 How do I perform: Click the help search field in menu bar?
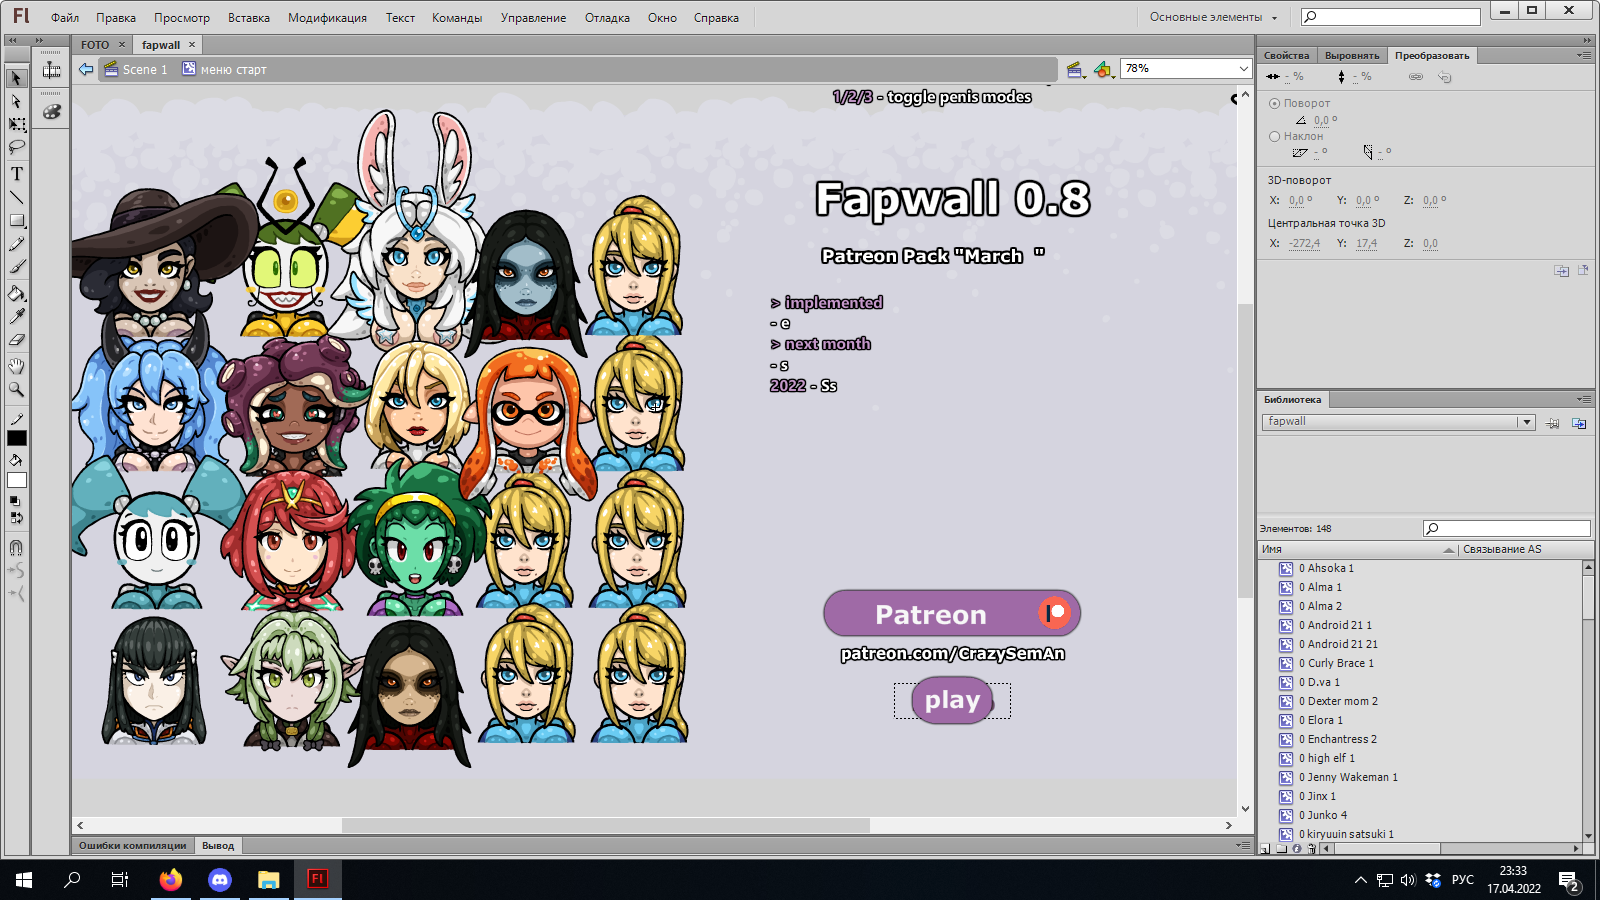[x=1390, y=17]
